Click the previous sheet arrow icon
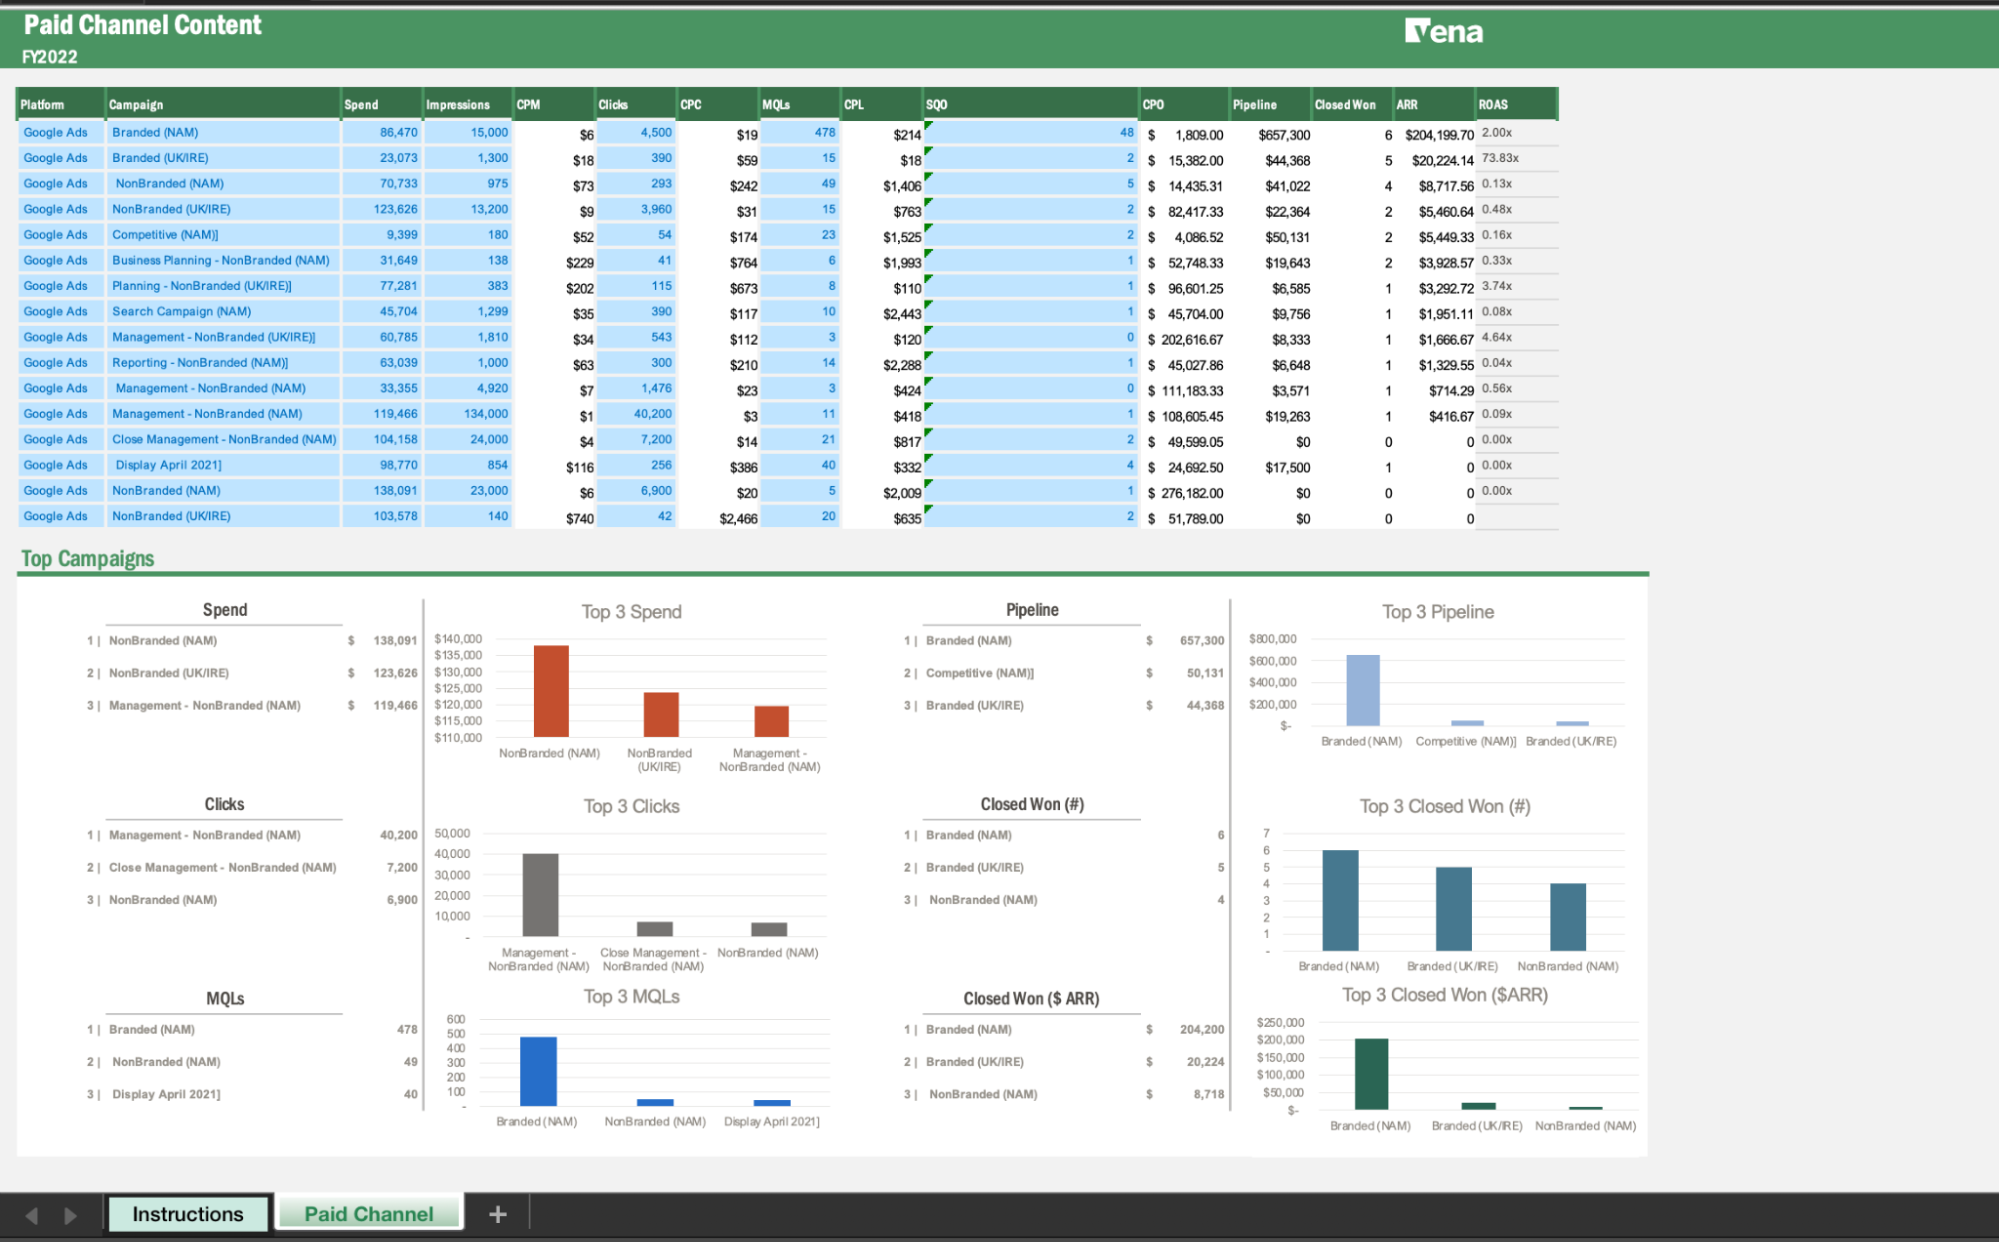This screenshot has height=1242, width=1999. tap(31, 1215)
